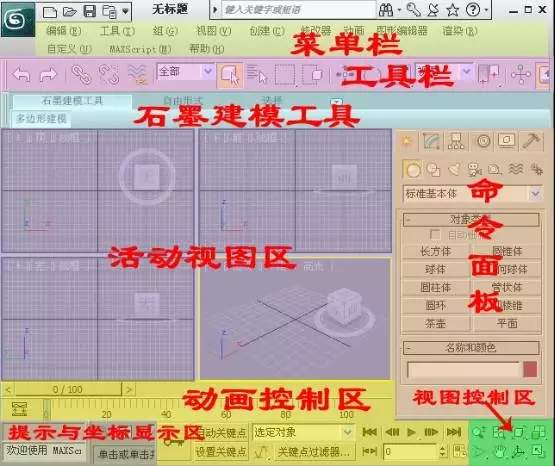Image resolution: width=555 pixels, height=466 pixels.
Task: Select the Bind to Space Warp tool
Action: (137, 75)
